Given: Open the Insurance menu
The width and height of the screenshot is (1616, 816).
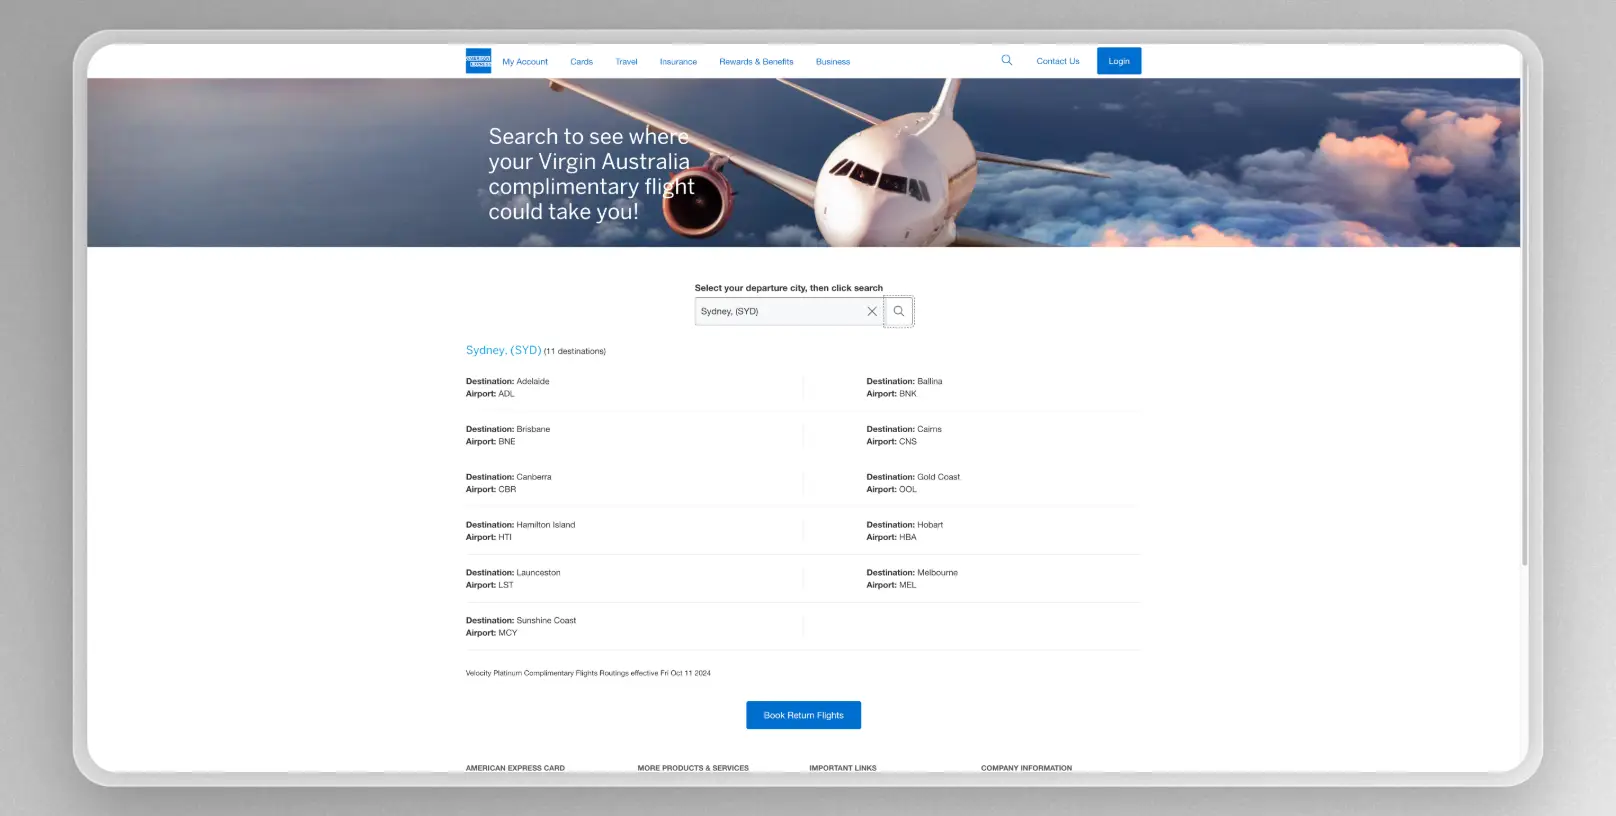Looking at the screenshot, I should tap(678, 62).
